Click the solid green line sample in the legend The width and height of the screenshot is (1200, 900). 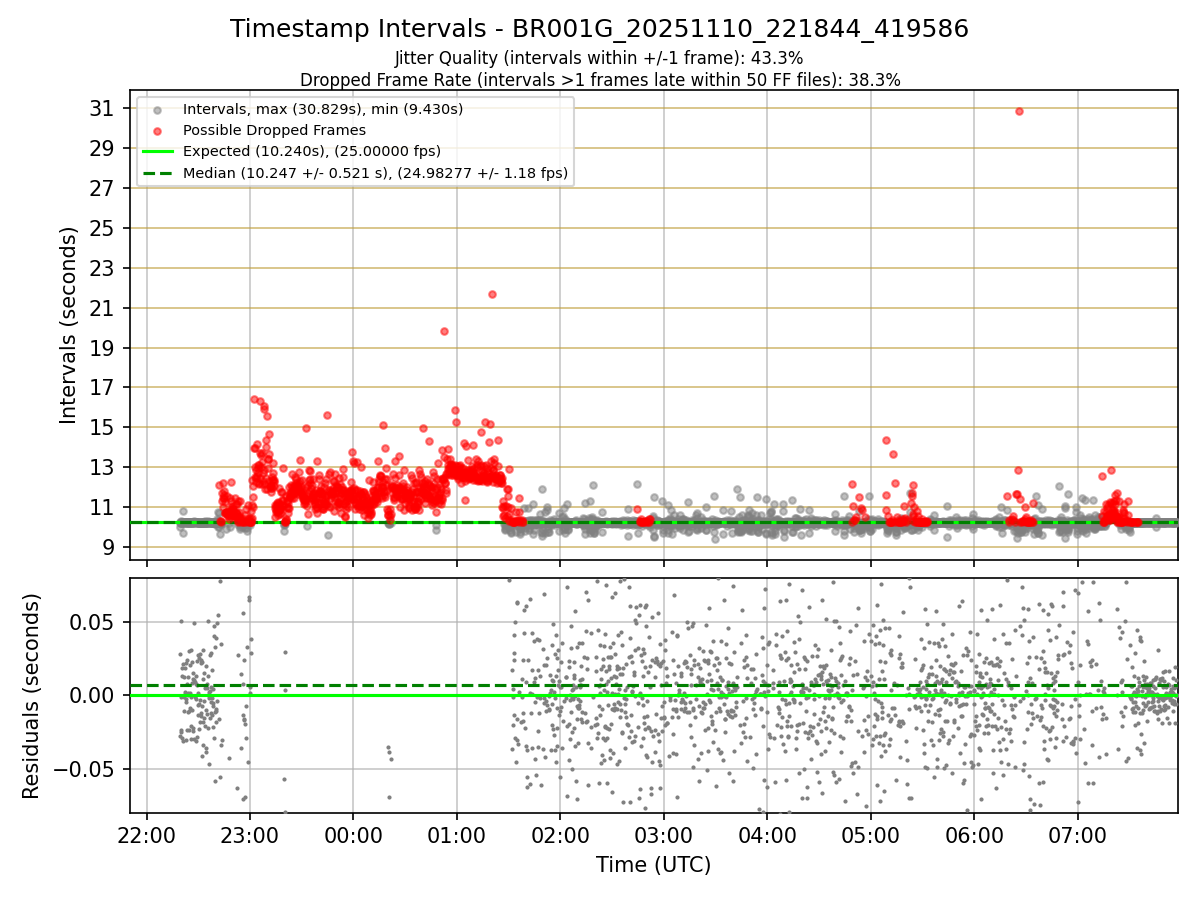(157, 152)
